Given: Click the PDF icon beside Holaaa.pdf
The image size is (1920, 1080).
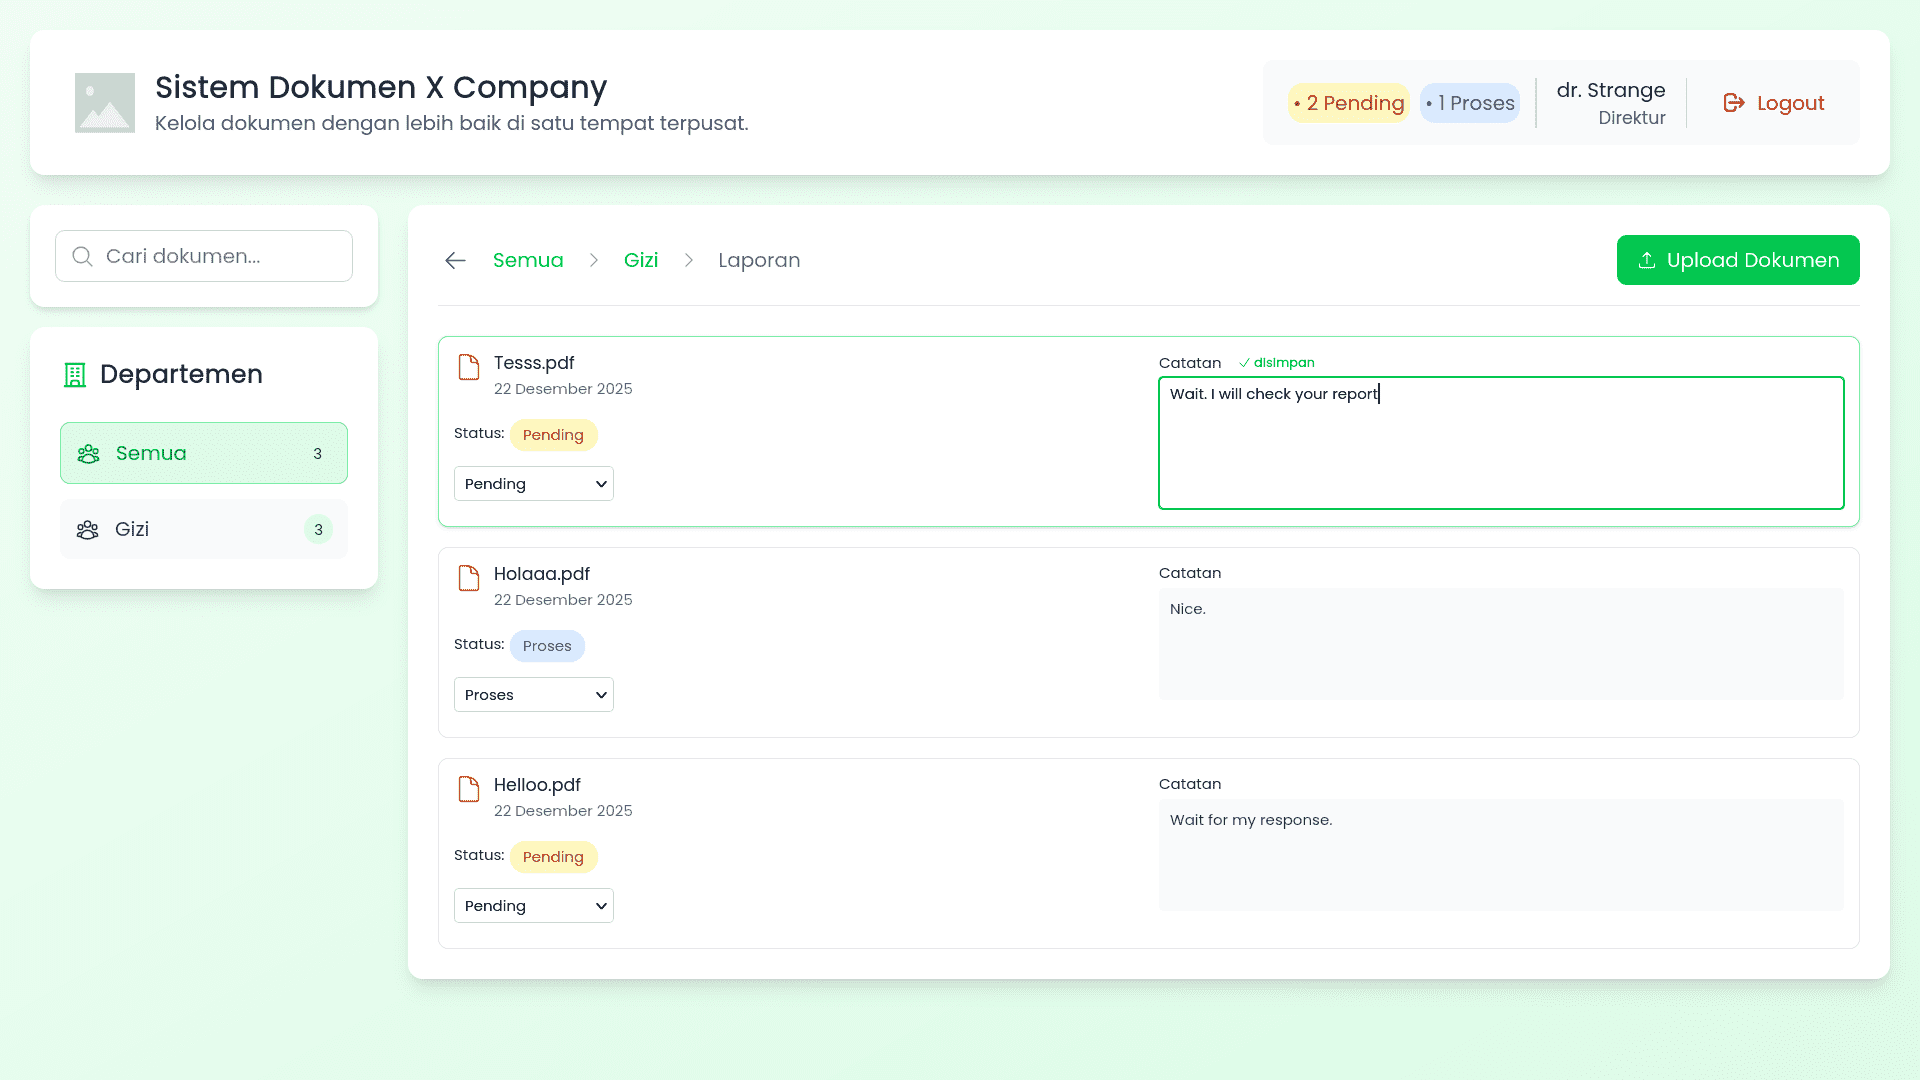Looking at the screenshot, I should pyautogui.click(x=468, y=578).
